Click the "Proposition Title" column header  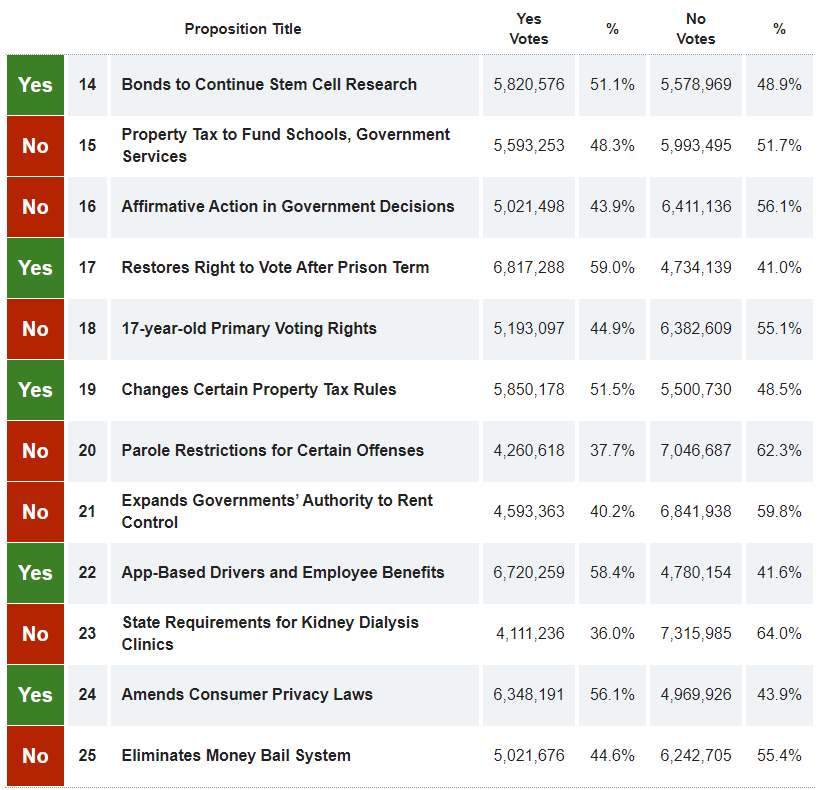[x=242, y=29]
